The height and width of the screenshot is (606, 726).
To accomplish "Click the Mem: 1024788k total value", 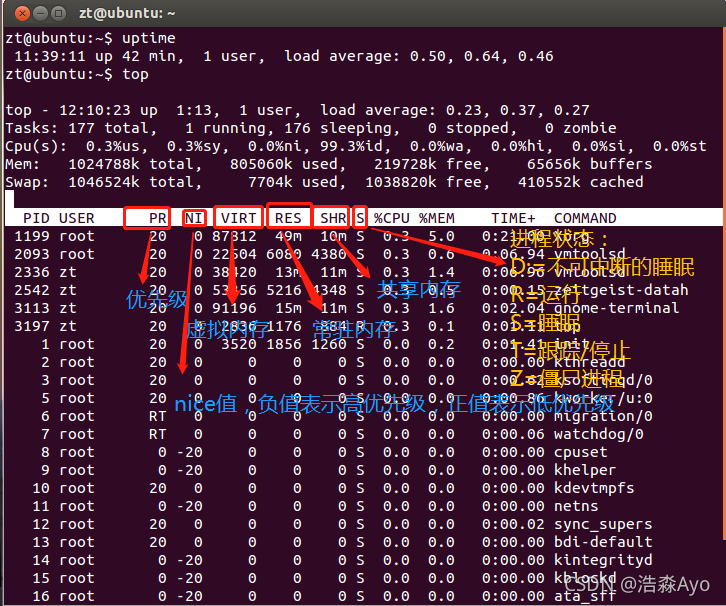I will click(x=135, y=164).
